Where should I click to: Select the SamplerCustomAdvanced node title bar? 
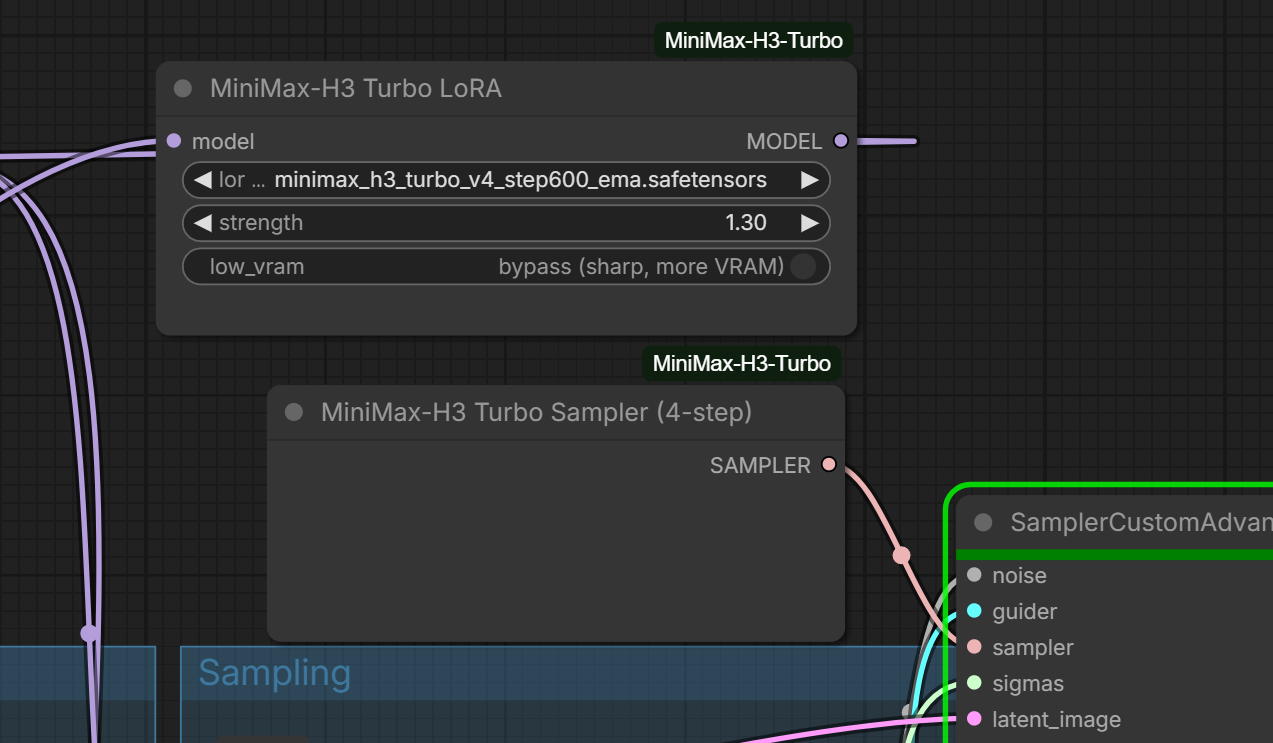point(1114,522)
